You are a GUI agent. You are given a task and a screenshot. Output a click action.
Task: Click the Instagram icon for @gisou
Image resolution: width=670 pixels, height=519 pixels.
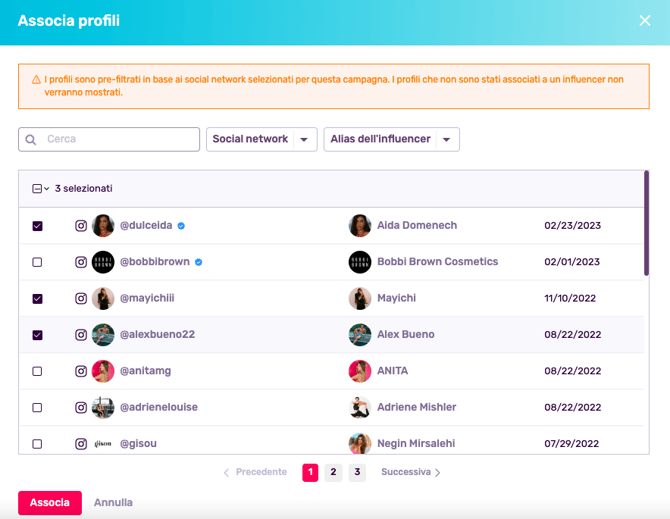[x=81, y=444]
